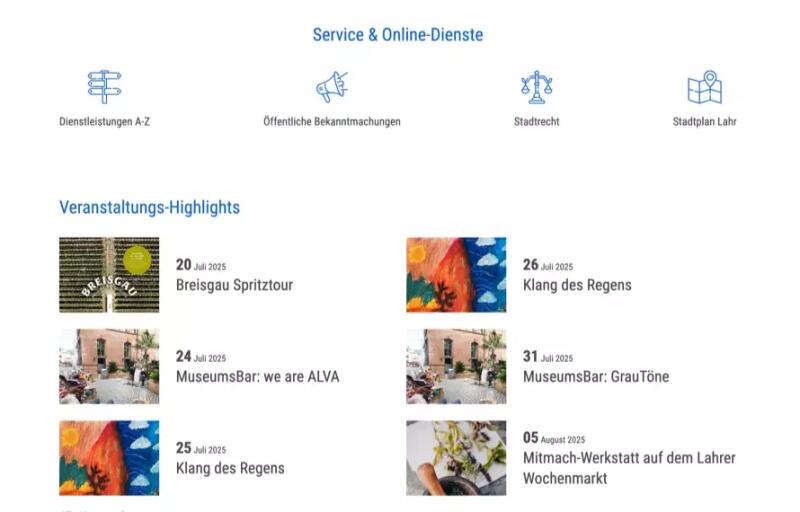Click the 20 Juli 2025 date

(x=201, y=265)
